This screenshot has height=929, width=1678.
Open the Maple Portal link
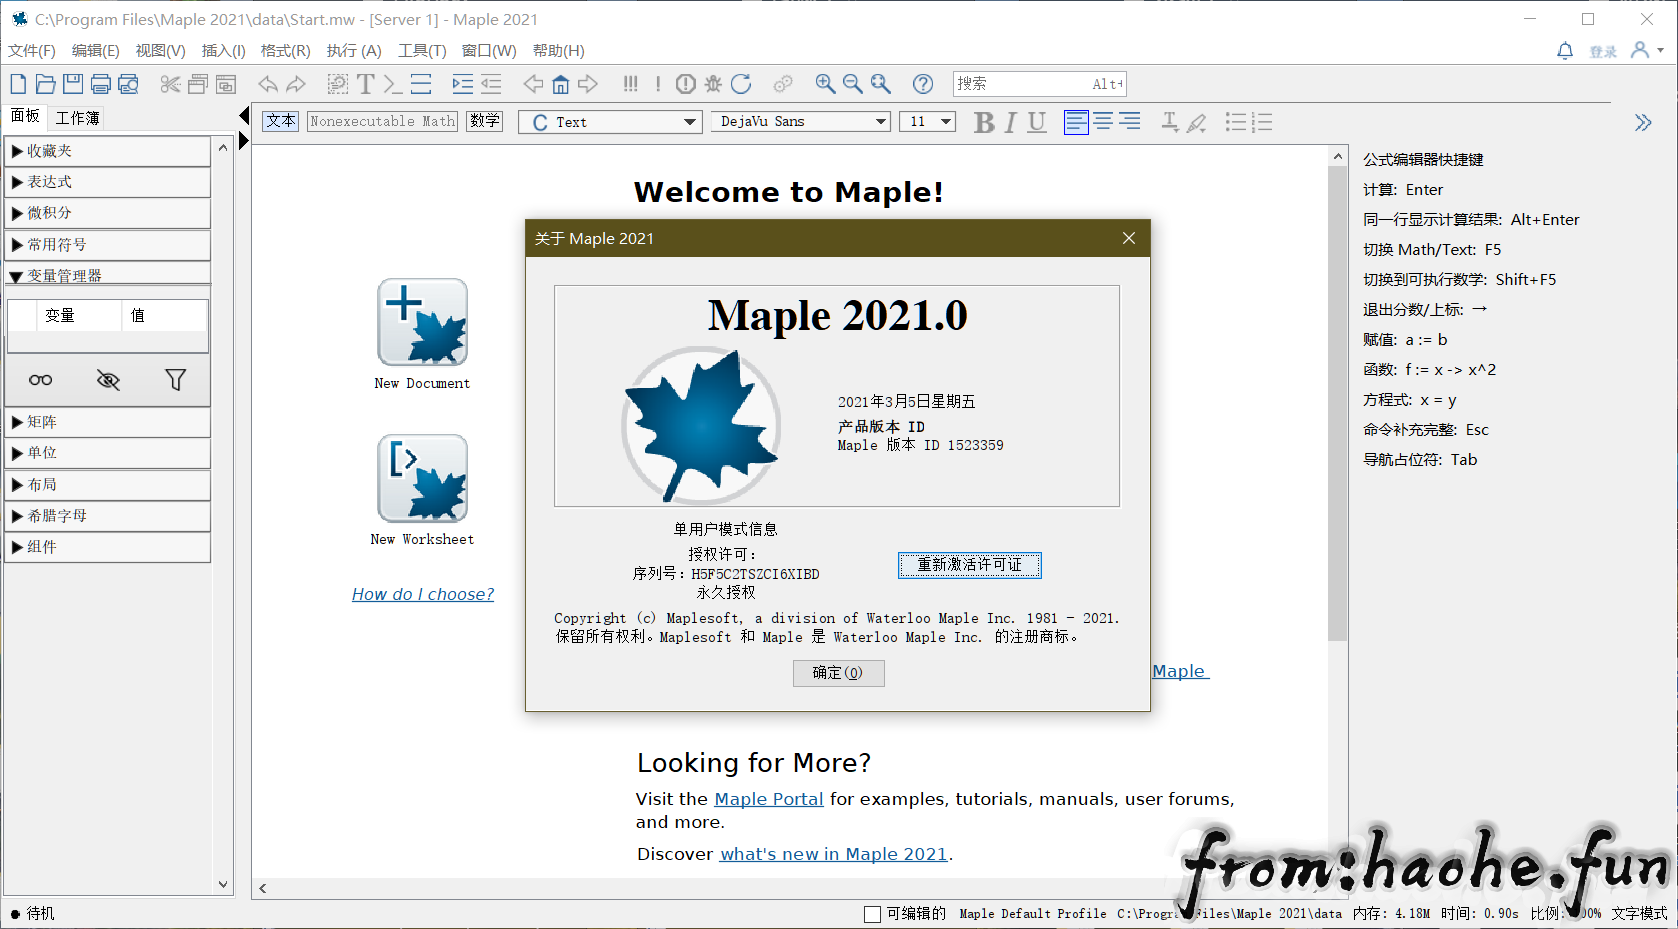769,799
